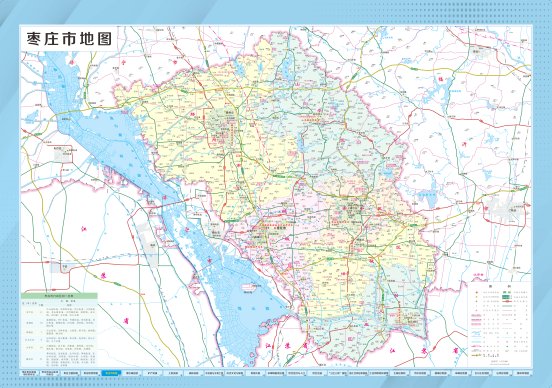
Task: Click green header of administrative divisions table
Action: (x=59, y=296)
